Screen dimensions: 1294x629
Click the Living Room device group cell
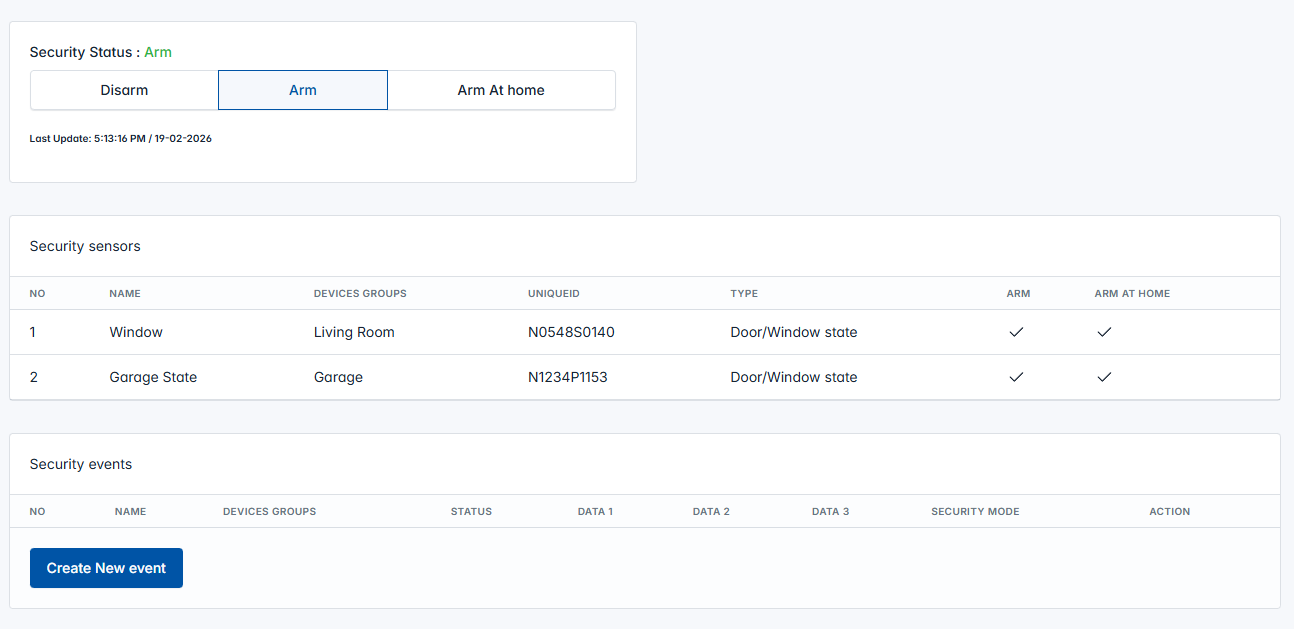[x=354, y=332]
